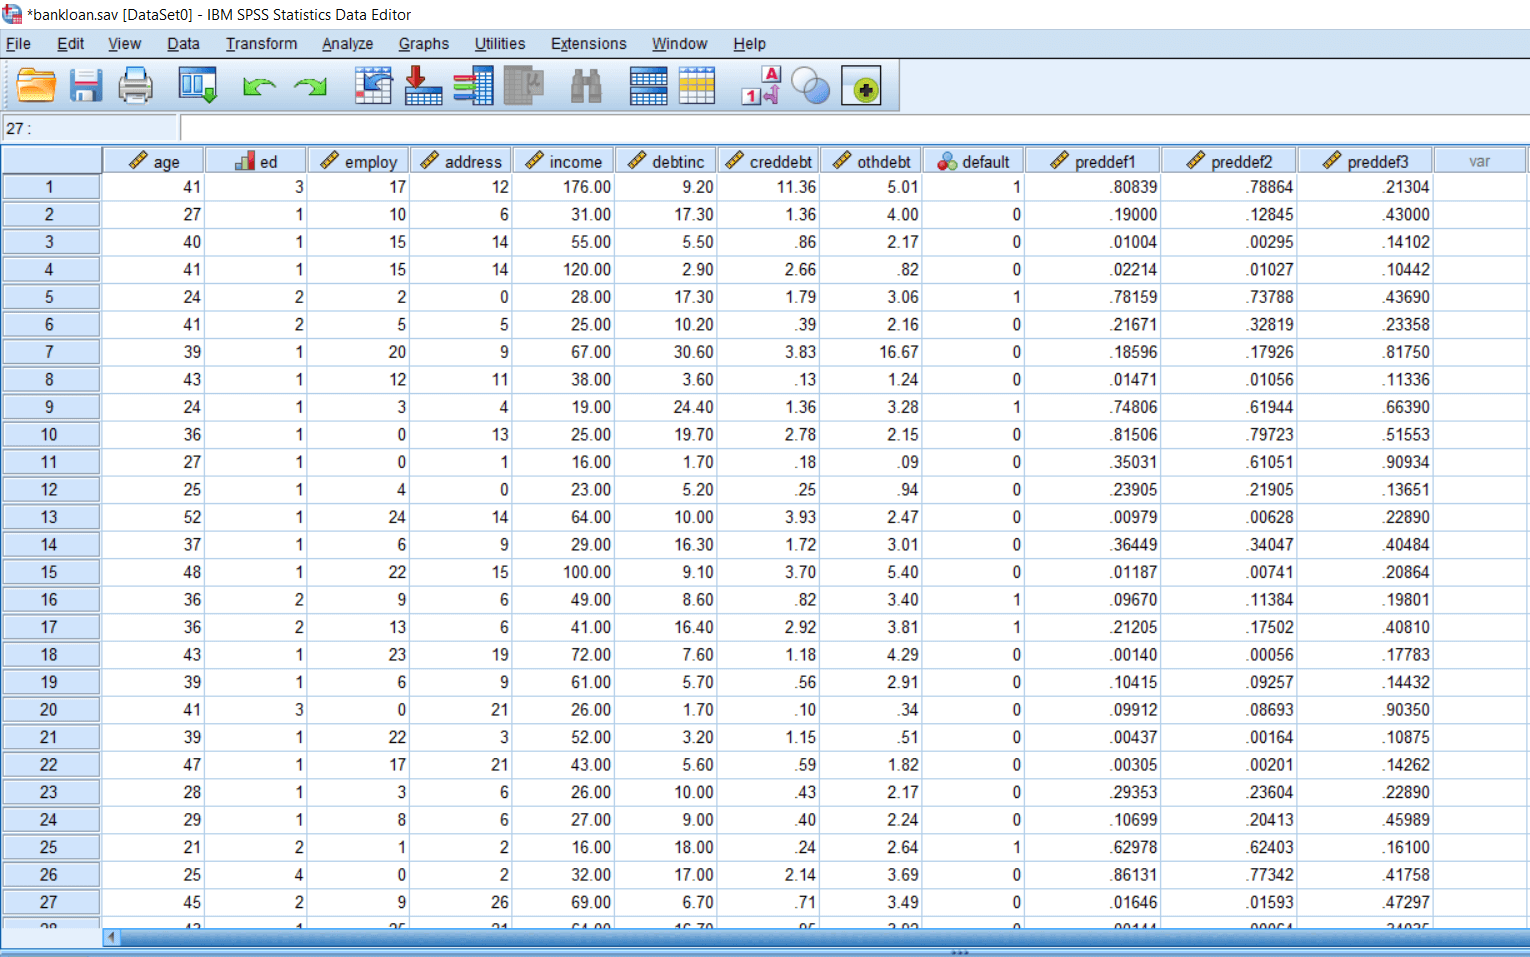Click the case number 5 row header
Image resolution: width=1530 pixels, height=957 pixels.
point(51,296)
